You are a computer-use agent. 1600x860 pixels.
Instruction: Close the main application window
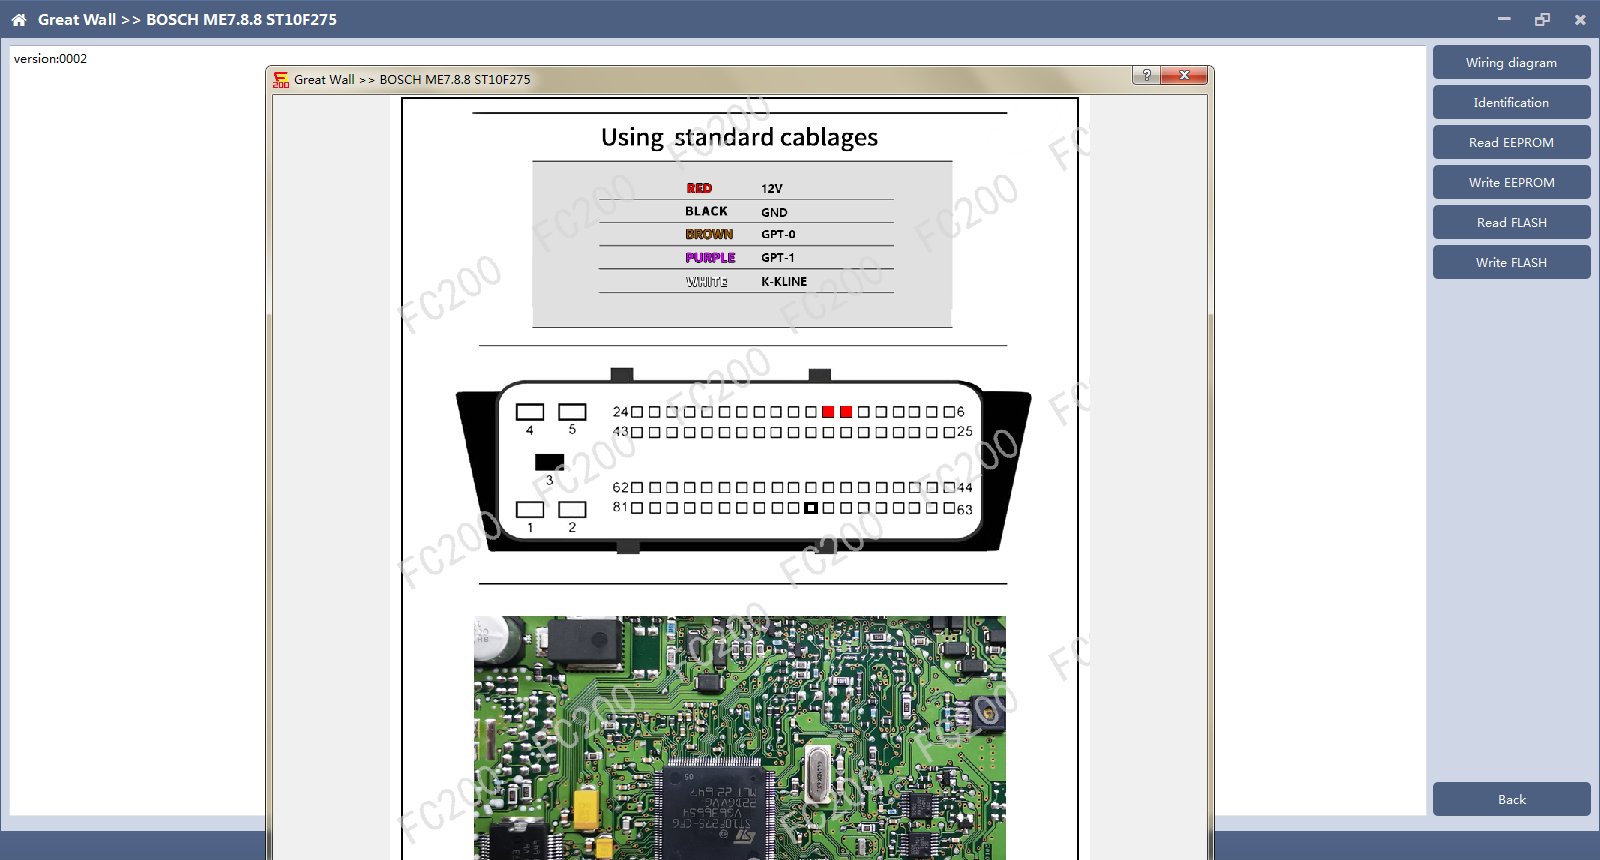tap(1580, 19)
